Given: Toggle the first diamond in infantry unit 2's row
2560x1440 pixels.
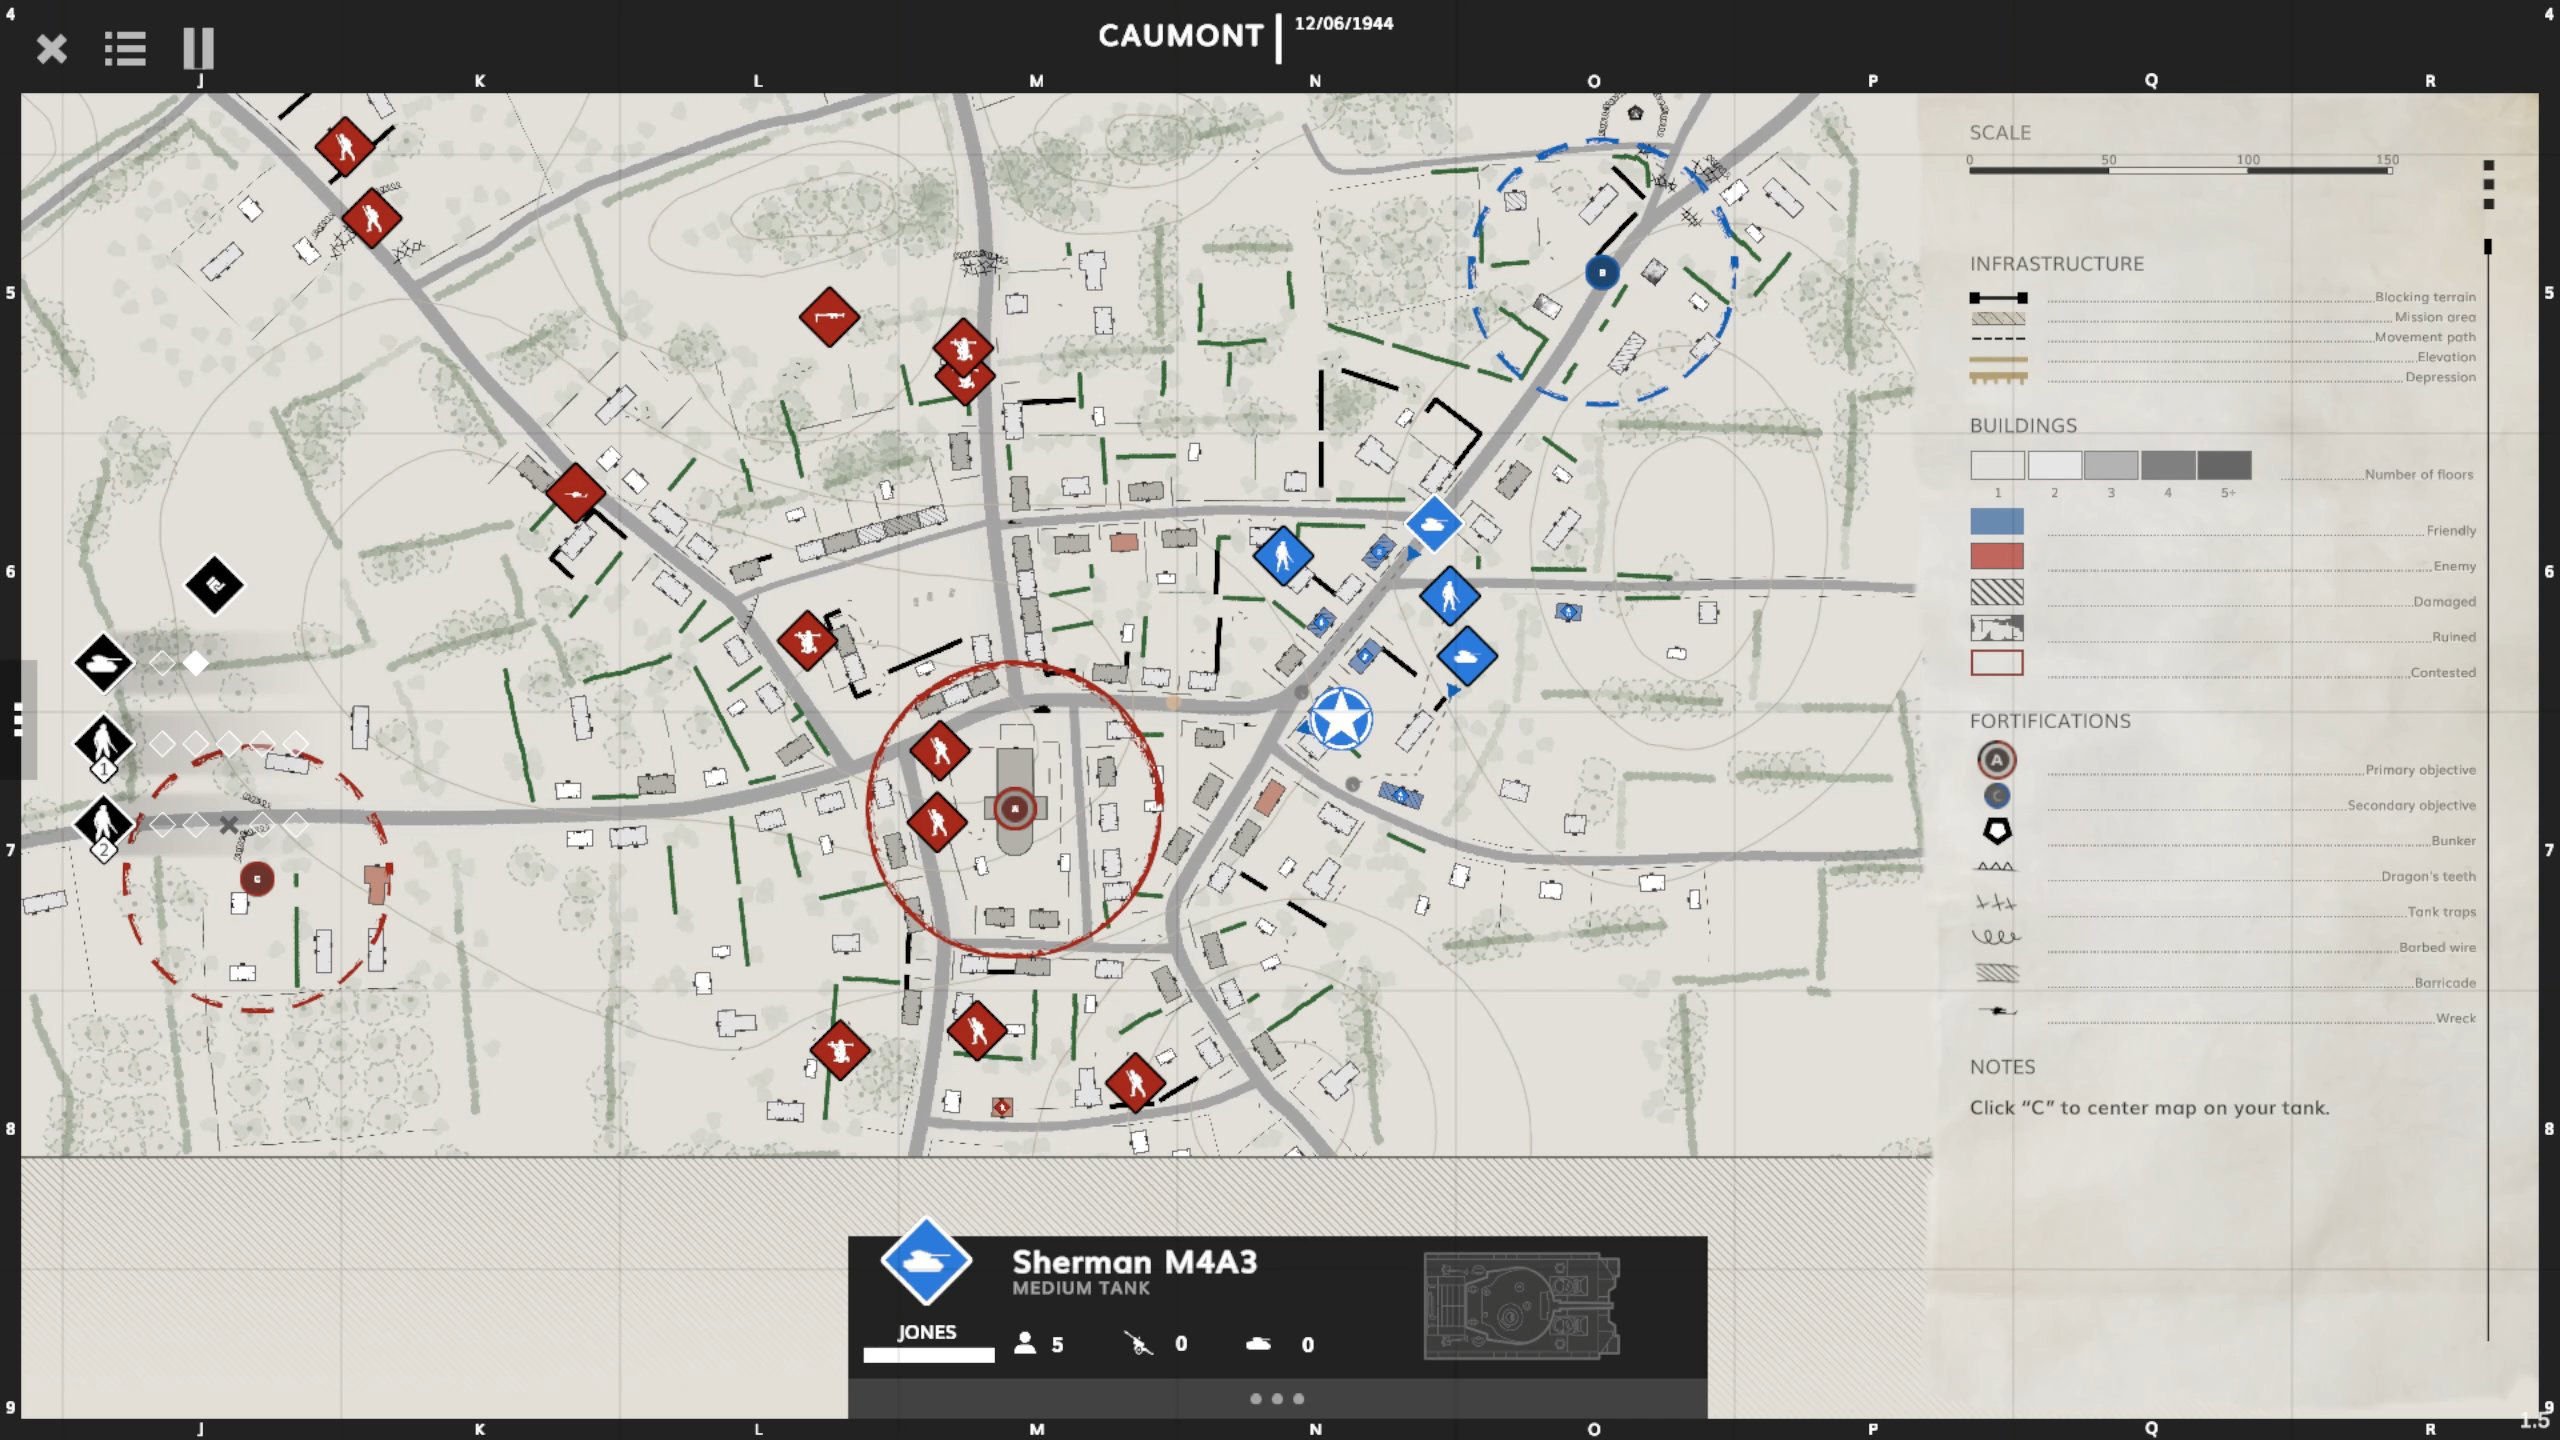Looking at the screenshot, I should pyautogui.click(x=162, y=825).
